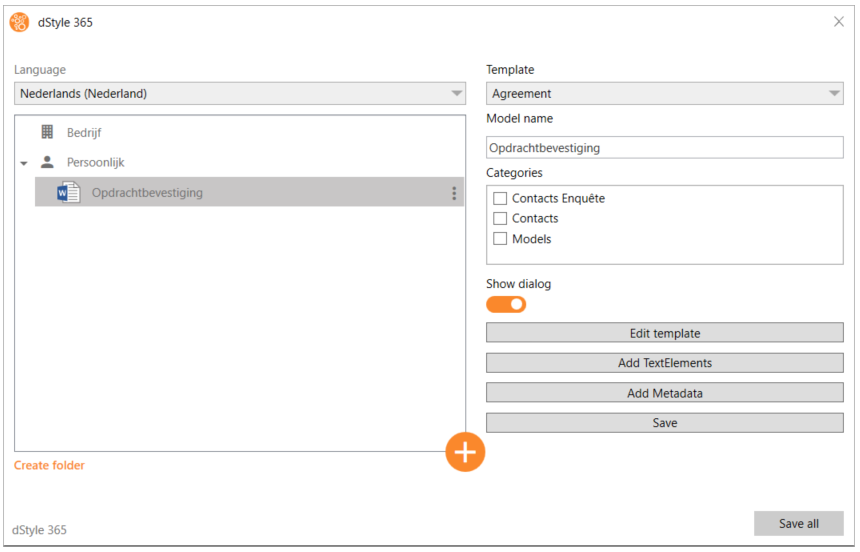
Task: Click the dStyle 365 logo icon
Action: tap(19, 22)
